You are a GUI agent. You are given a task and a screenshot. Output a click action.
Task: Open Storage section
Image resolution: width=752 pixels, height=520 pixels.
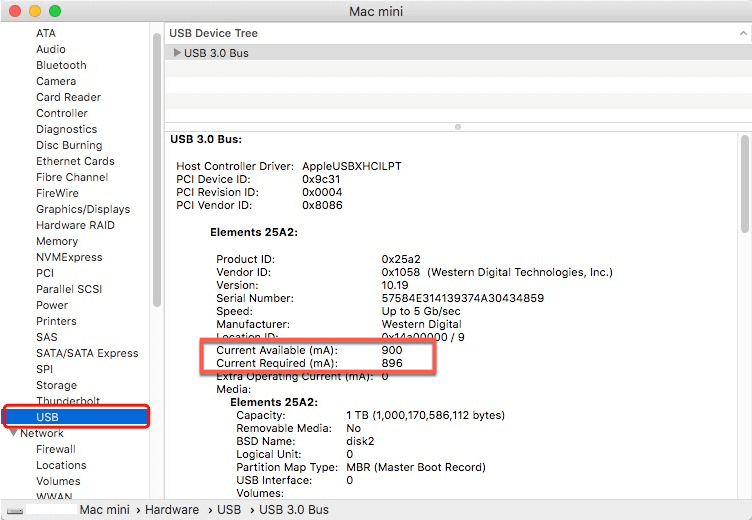click(57, 385)
